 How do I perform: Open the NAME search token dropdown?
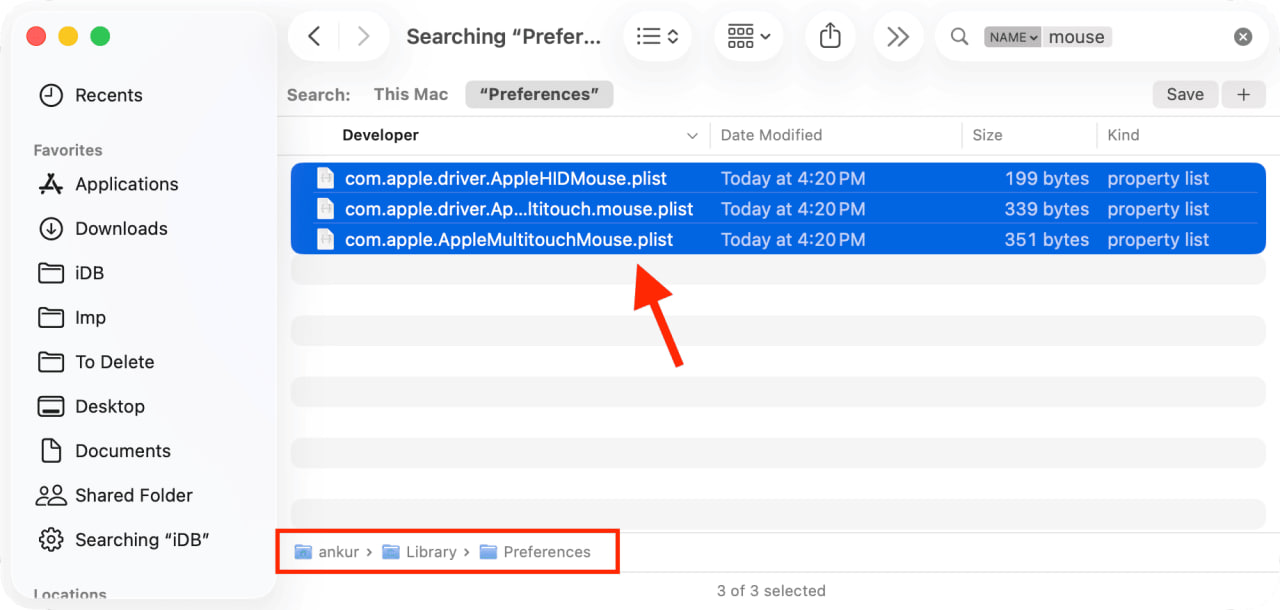coord(1013,37)
